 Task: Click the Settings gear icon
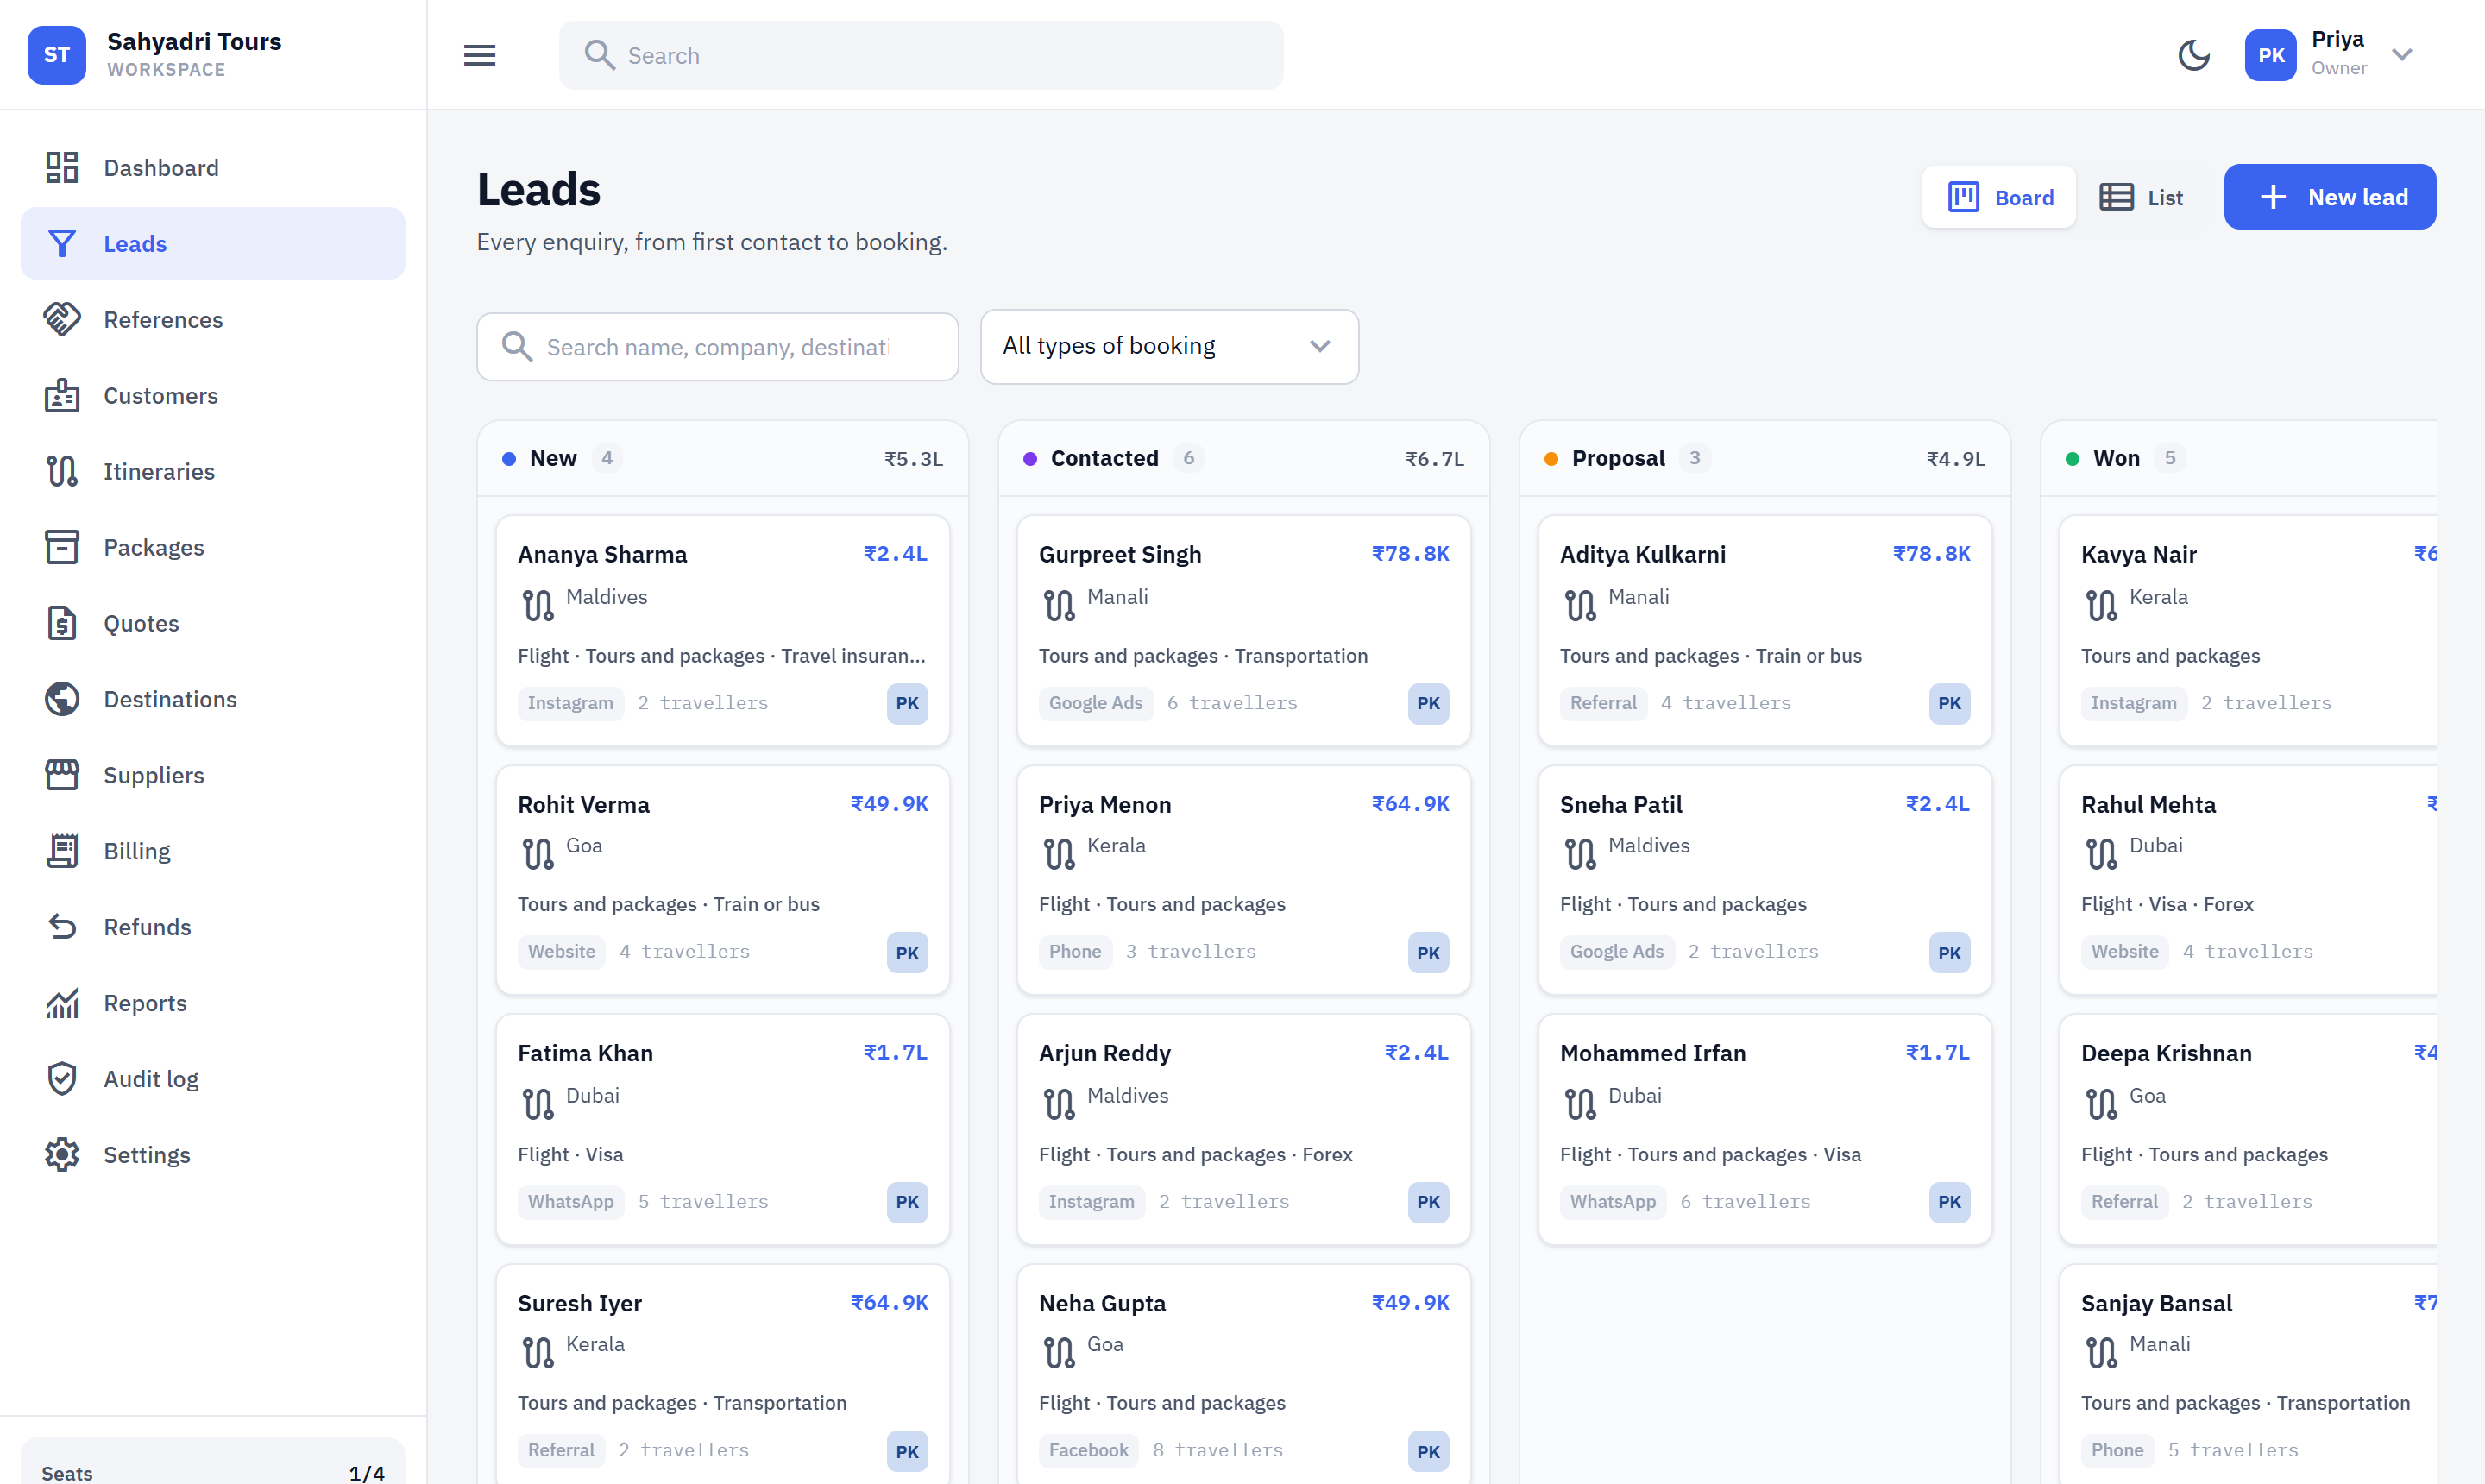[x=62, y=1156]
